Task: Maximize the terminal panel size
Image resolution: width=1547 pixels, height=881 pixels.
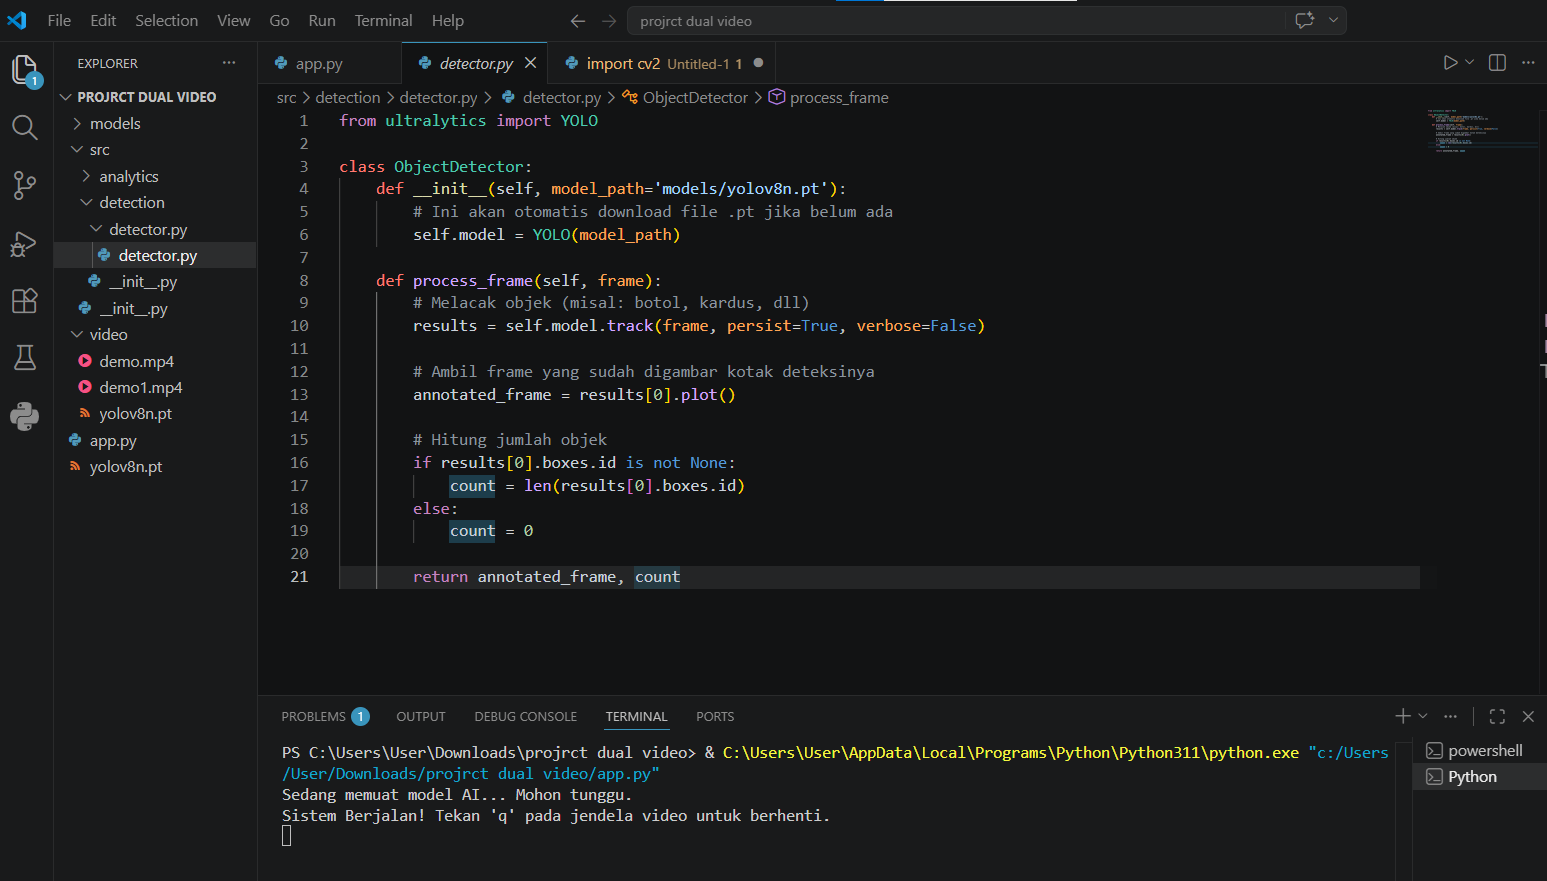Action: (1497, 716)
